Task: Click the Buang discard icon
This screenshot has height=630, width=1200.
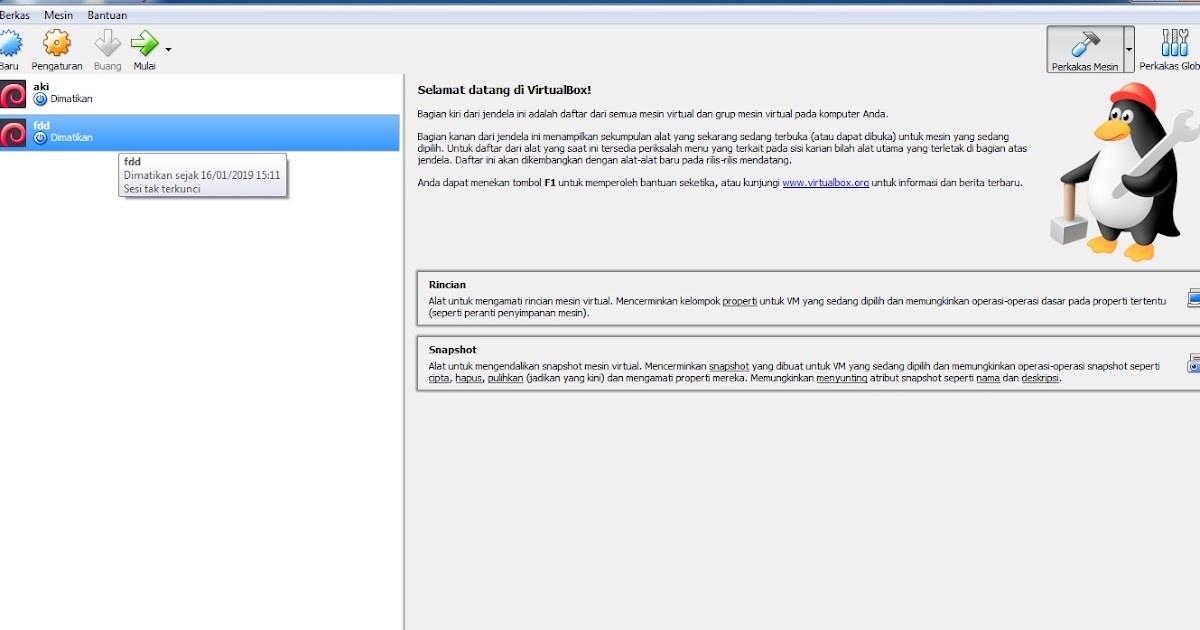Action: pyautogui.click(x=106, y=42)
